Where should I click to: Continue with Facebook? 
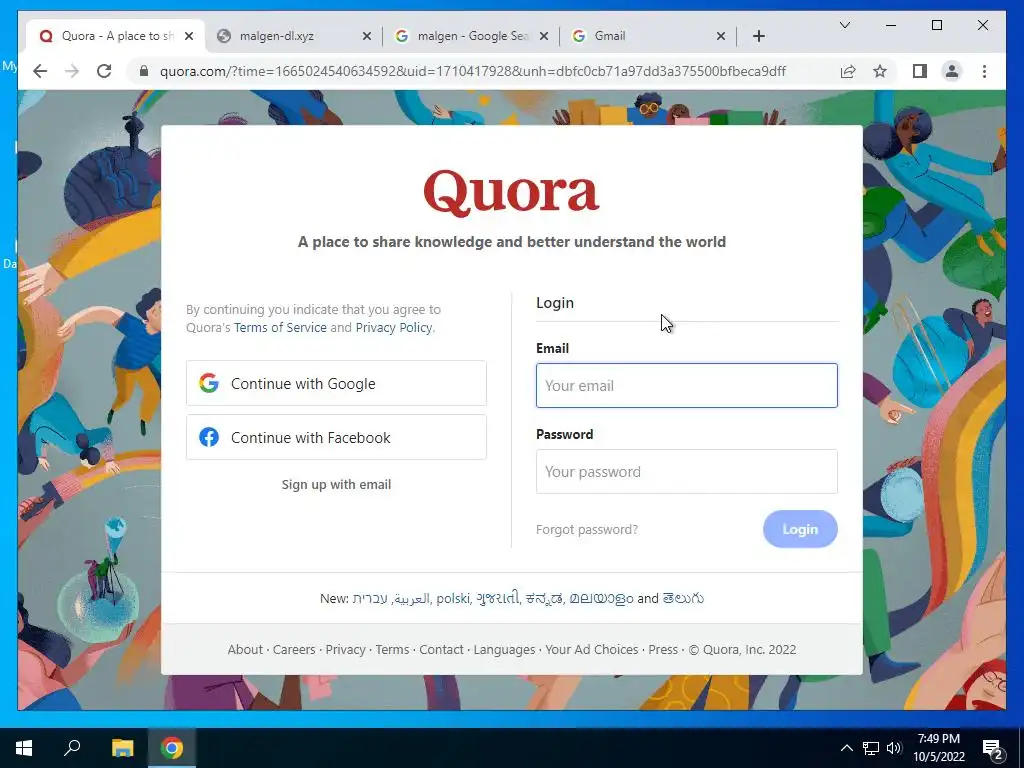coord(336,437)
